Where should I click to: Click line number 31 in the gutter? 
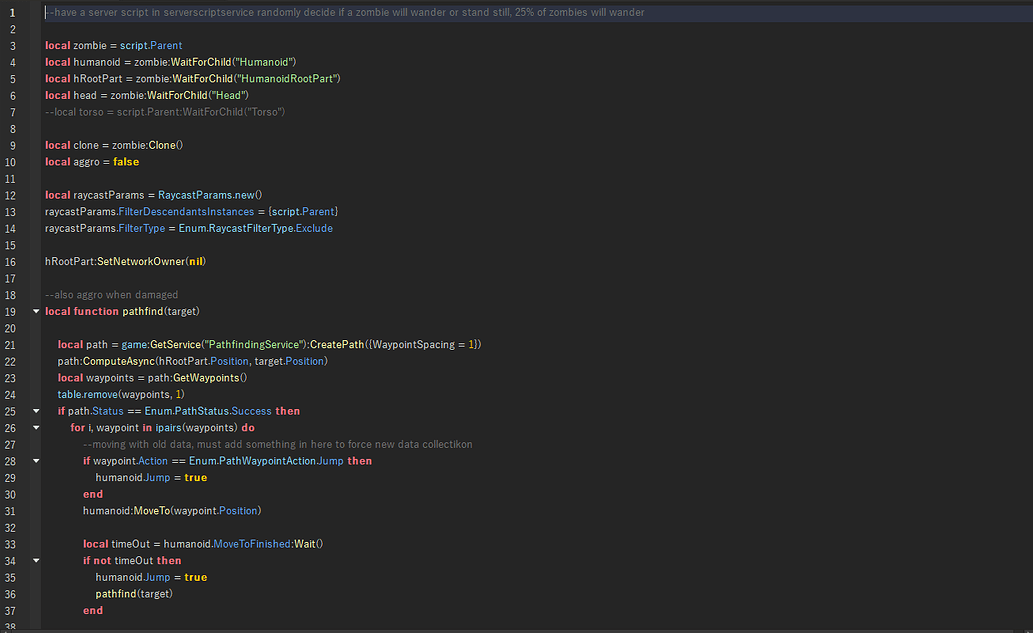[11, 511]
